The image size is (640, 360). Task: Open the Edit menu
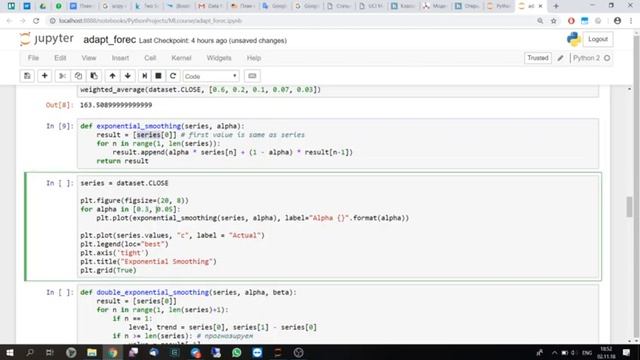[60, 58]
